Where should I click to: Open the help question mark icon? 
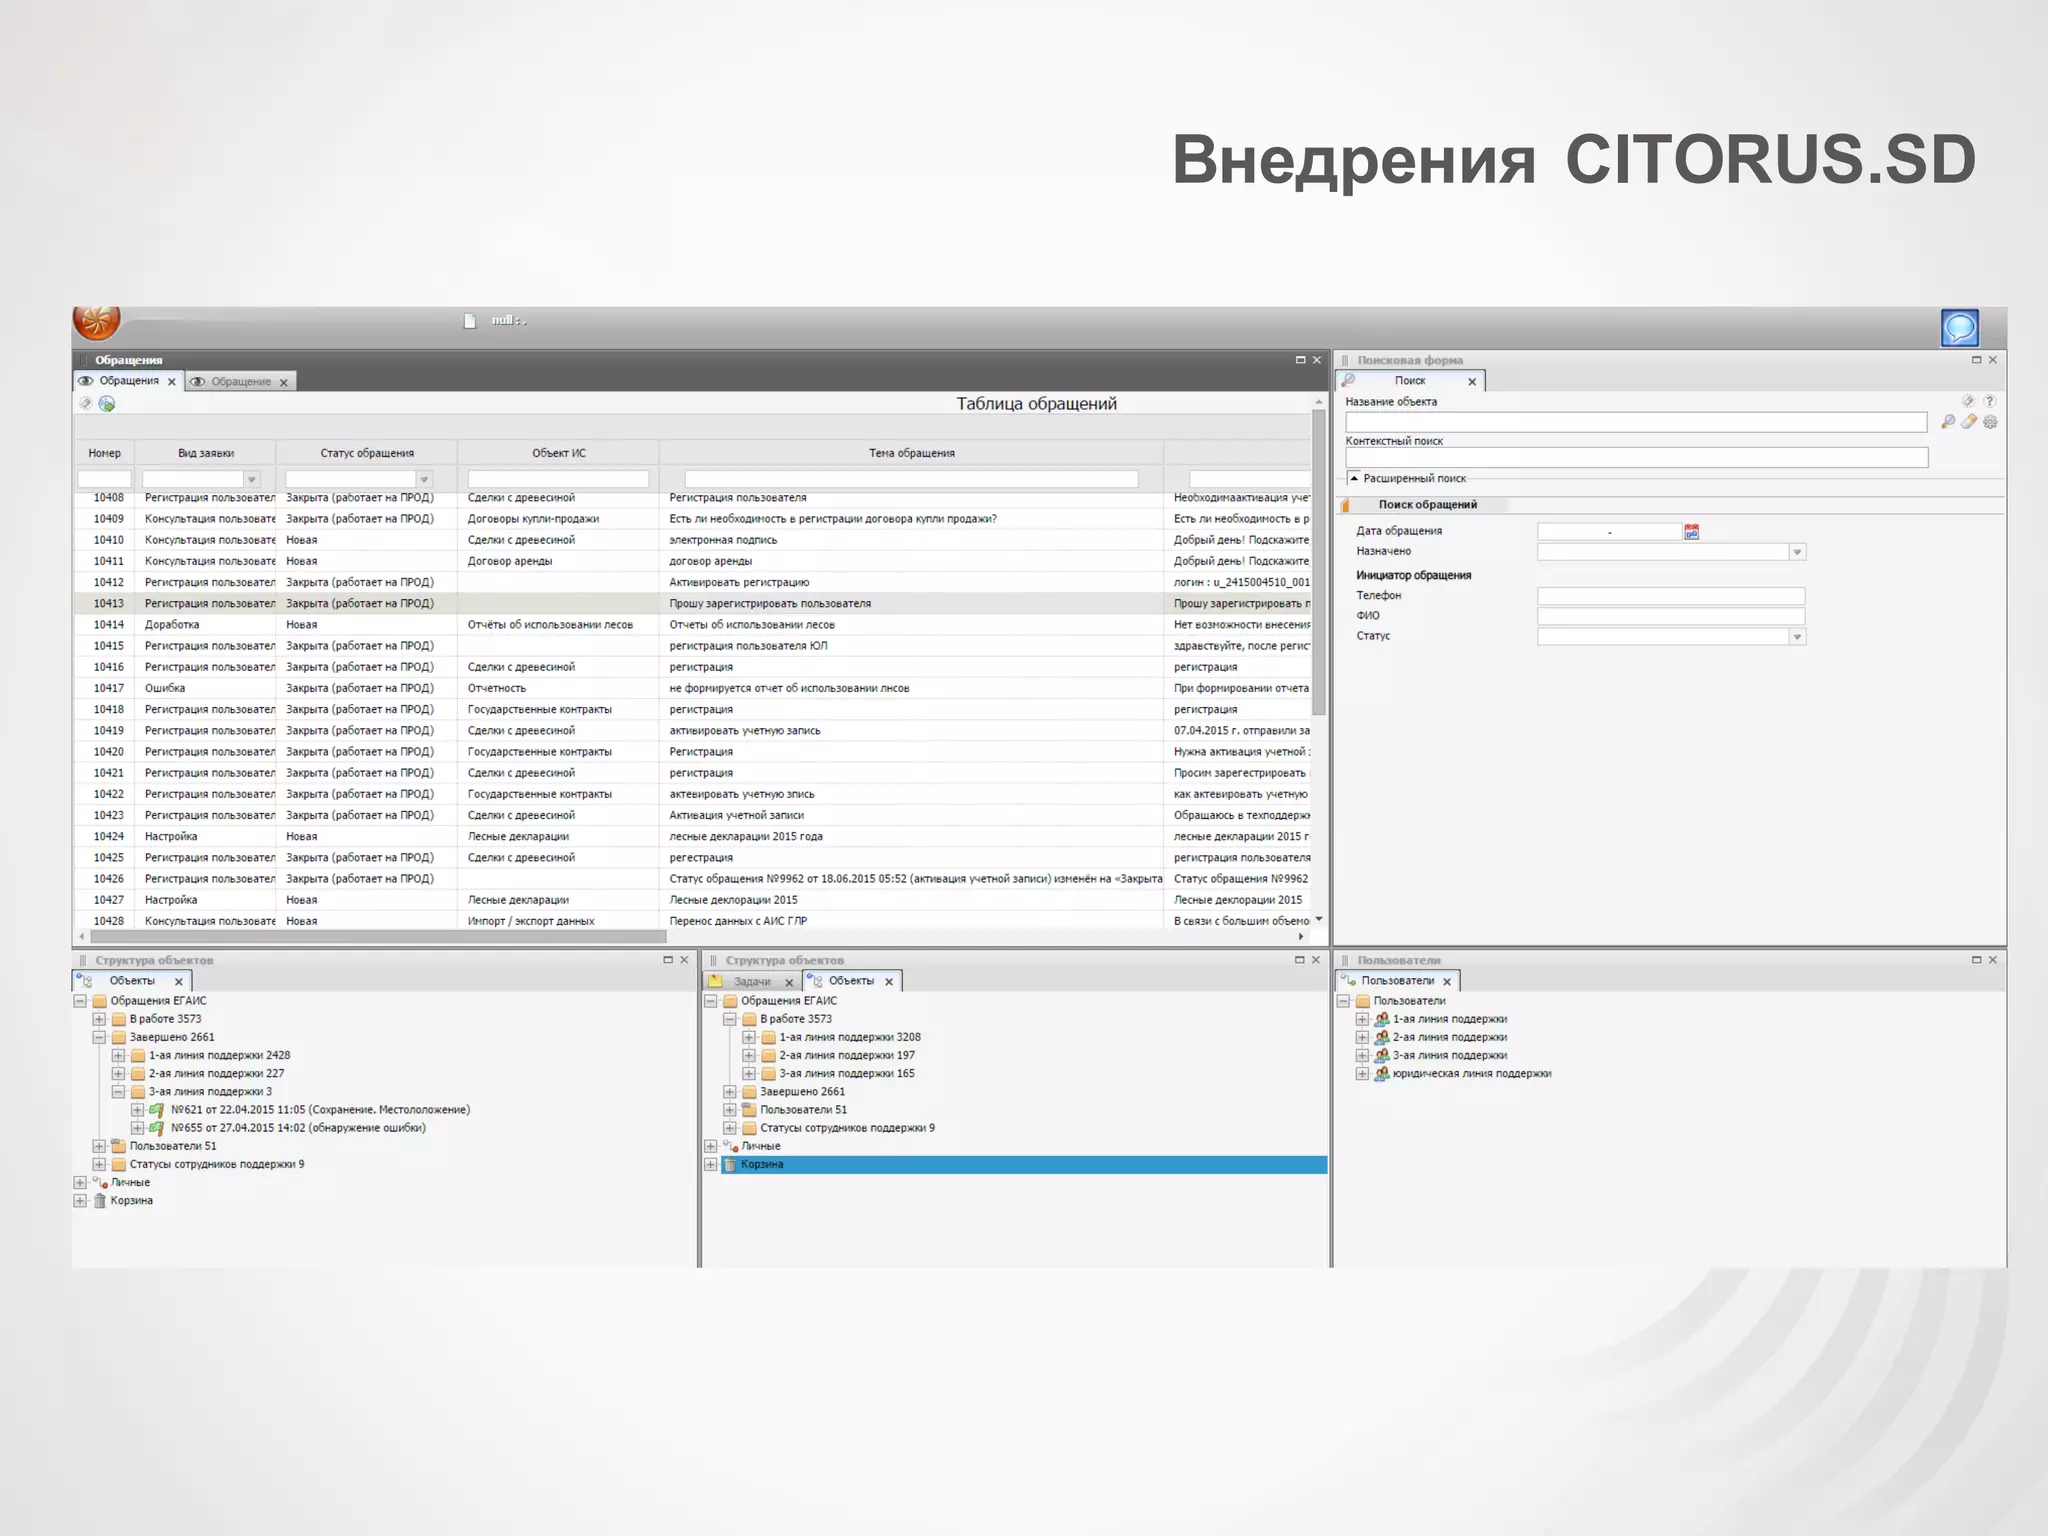(1990, 401)
